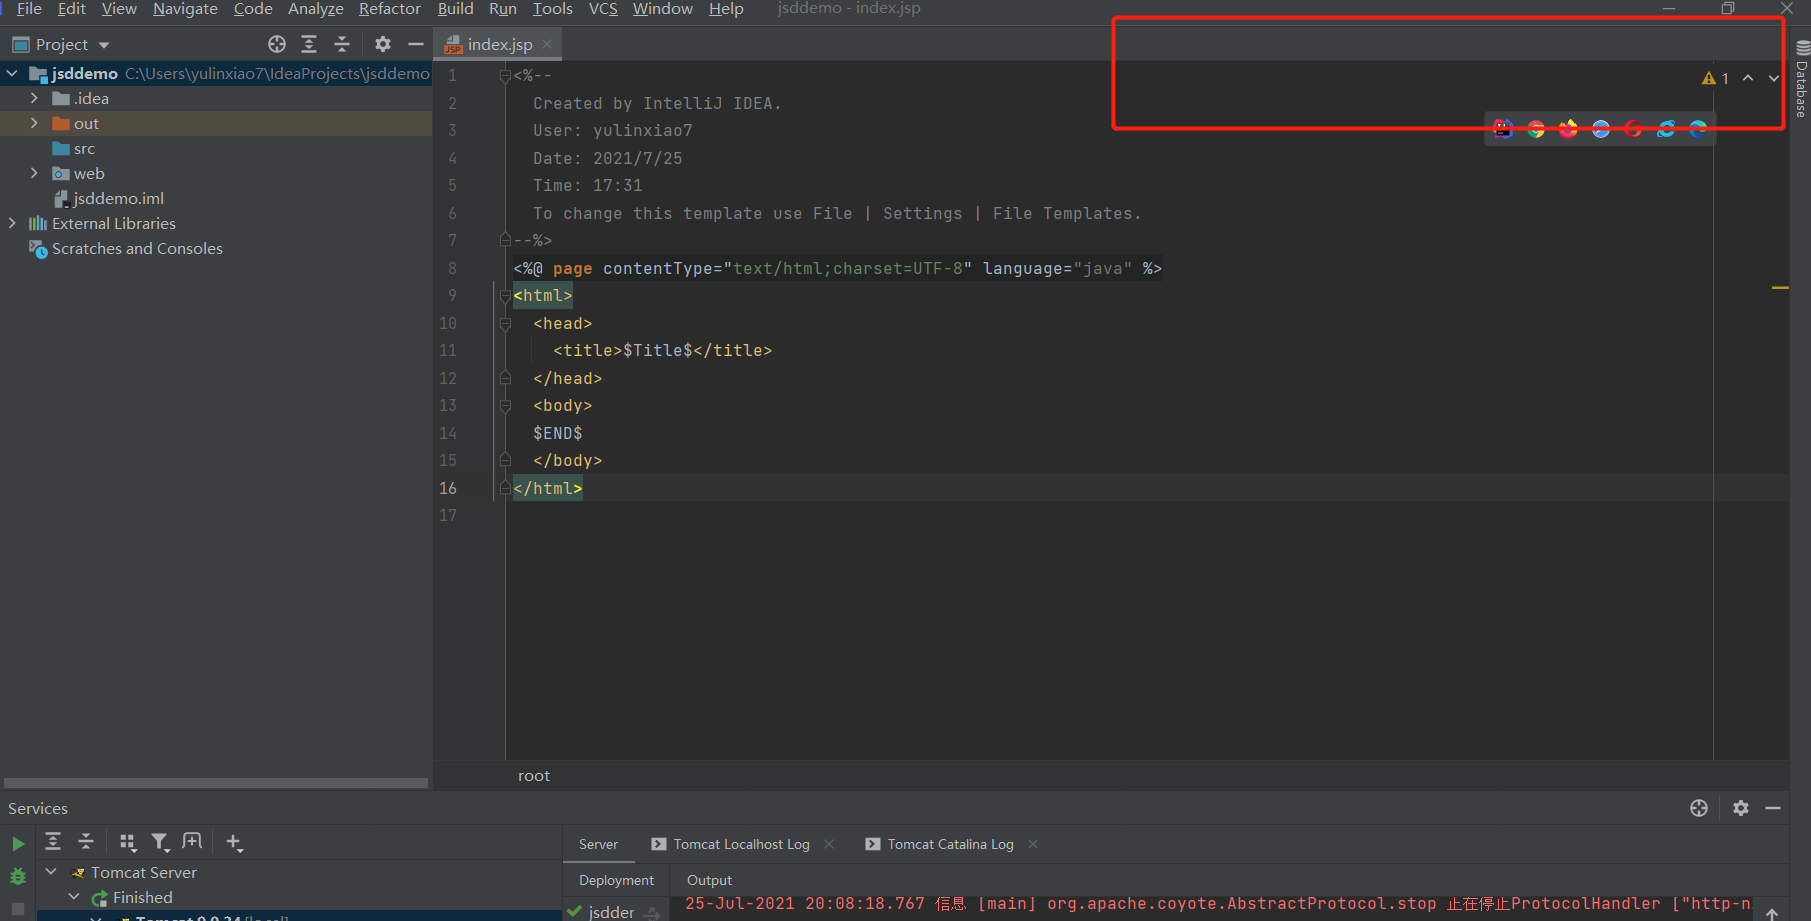Select opened file in Project view
The image size is (1811, 921).
[x=277, y=44]
